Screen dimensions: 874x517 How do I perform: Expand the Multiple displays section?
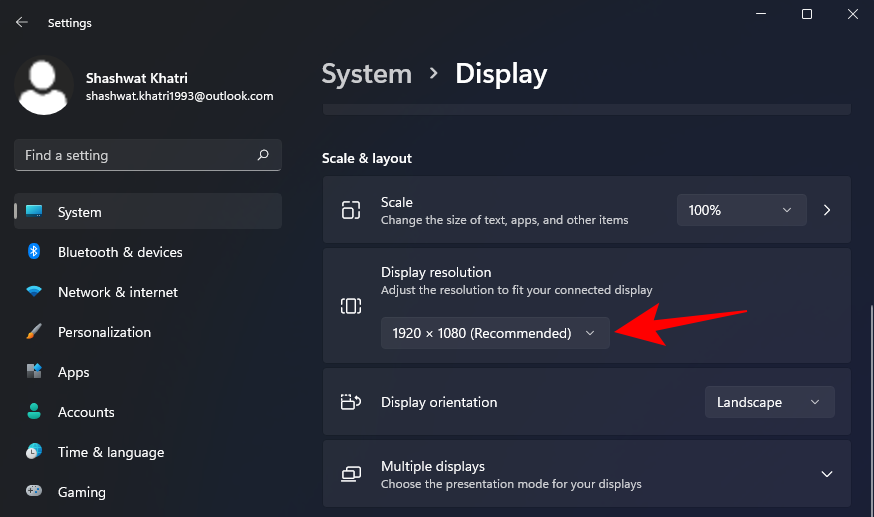pyautogui.click(x=826, y=474)
